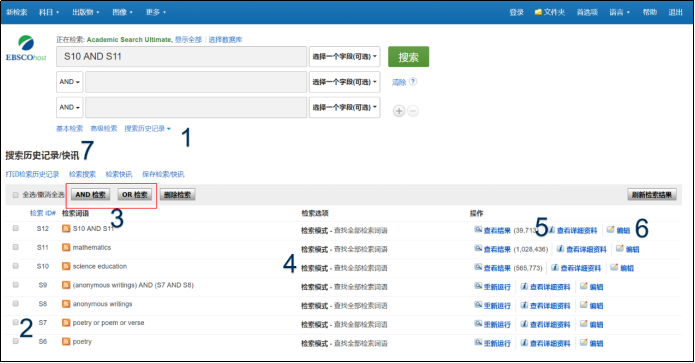Click the 保存检索/快讯 link
The height and width of the screenshot is (363, 695).
(163, 174)
